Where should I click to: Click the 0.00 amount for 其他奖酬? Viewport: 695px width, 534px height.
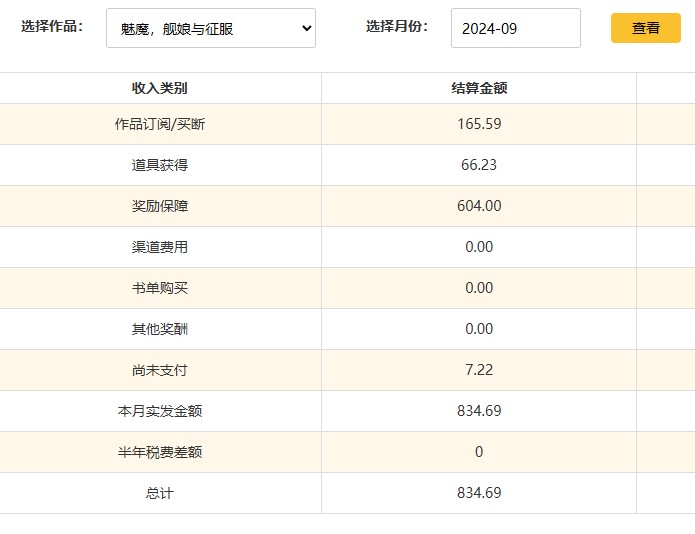(479, 329)
